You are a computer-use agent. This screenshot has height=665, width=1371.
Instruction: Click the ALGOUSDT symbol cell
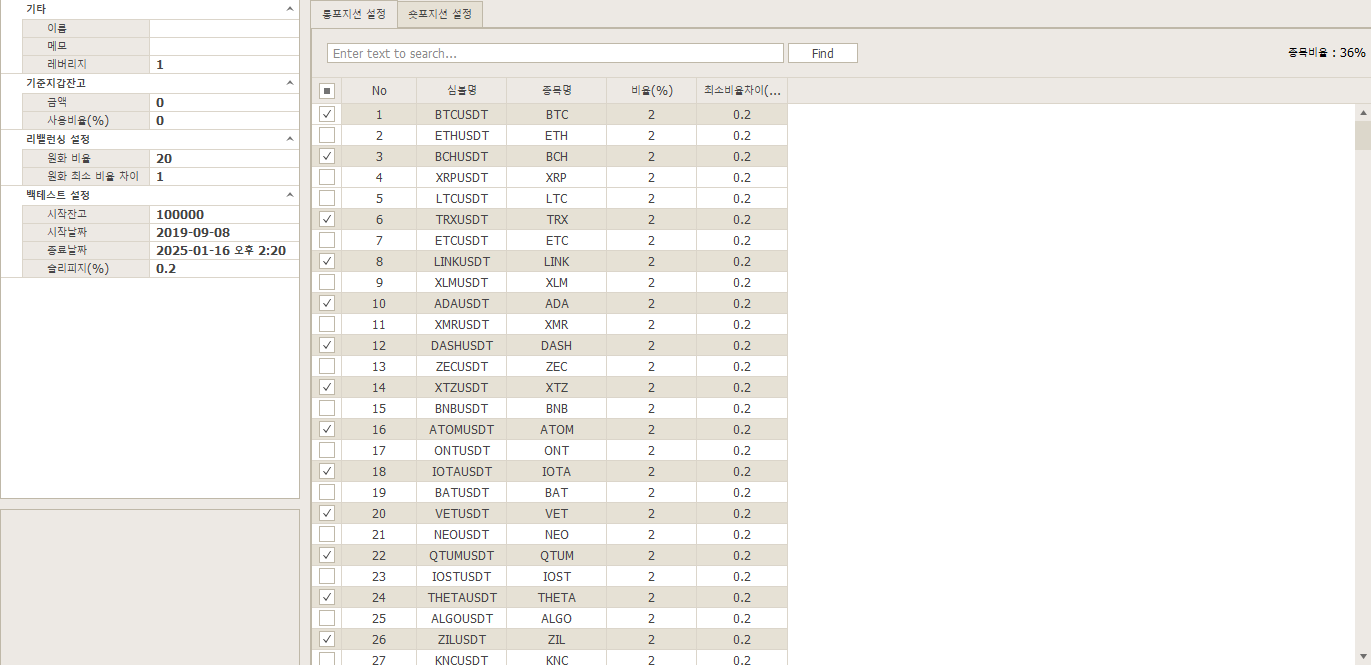462,618
